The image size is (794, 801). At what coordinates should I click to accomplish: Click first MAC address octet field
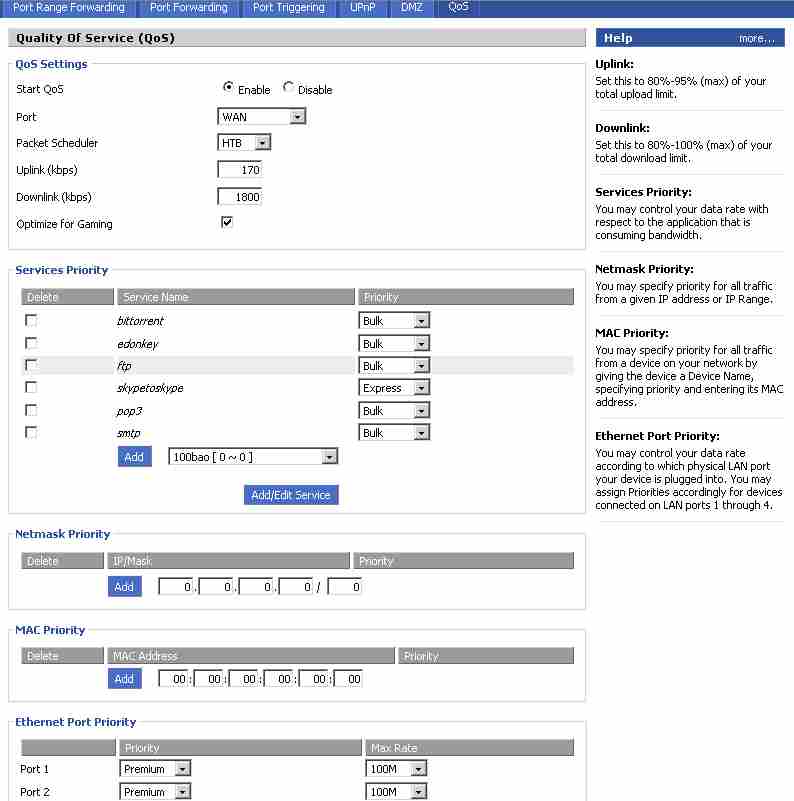coord(173,679)
